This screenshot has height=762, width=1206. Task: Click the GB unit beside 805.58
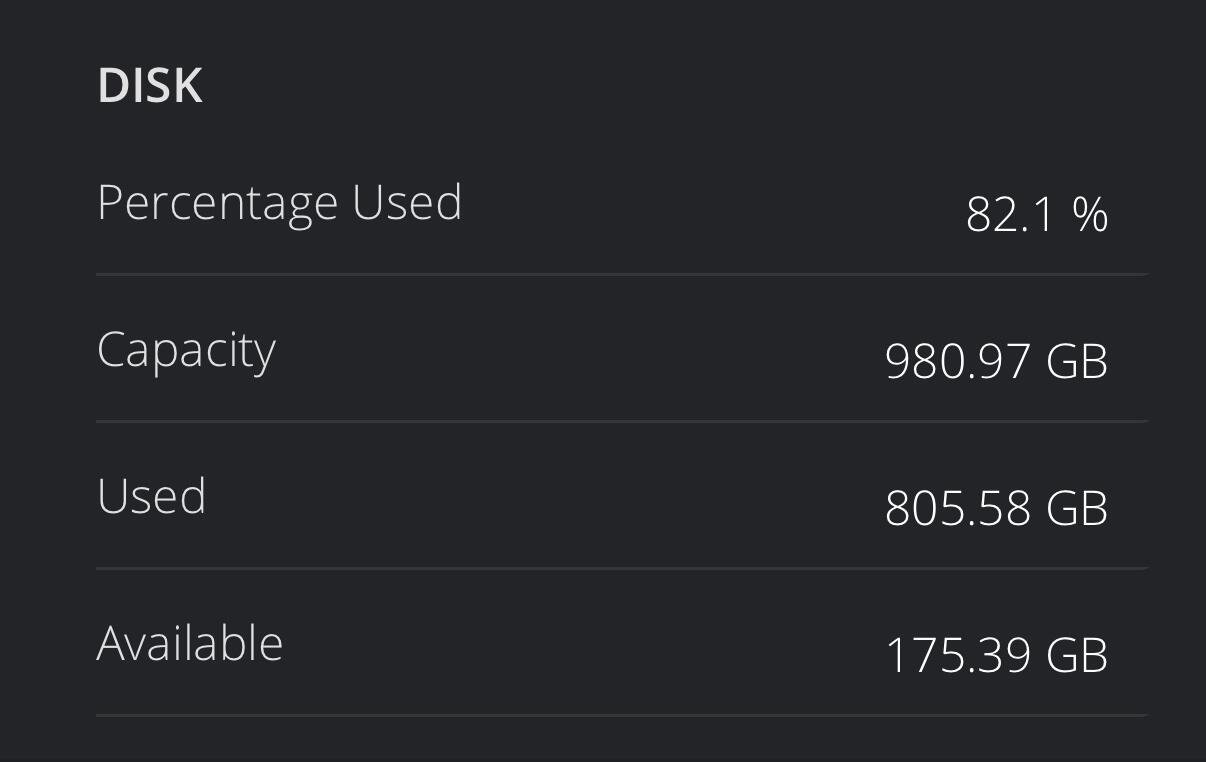tap(1077, 508)
